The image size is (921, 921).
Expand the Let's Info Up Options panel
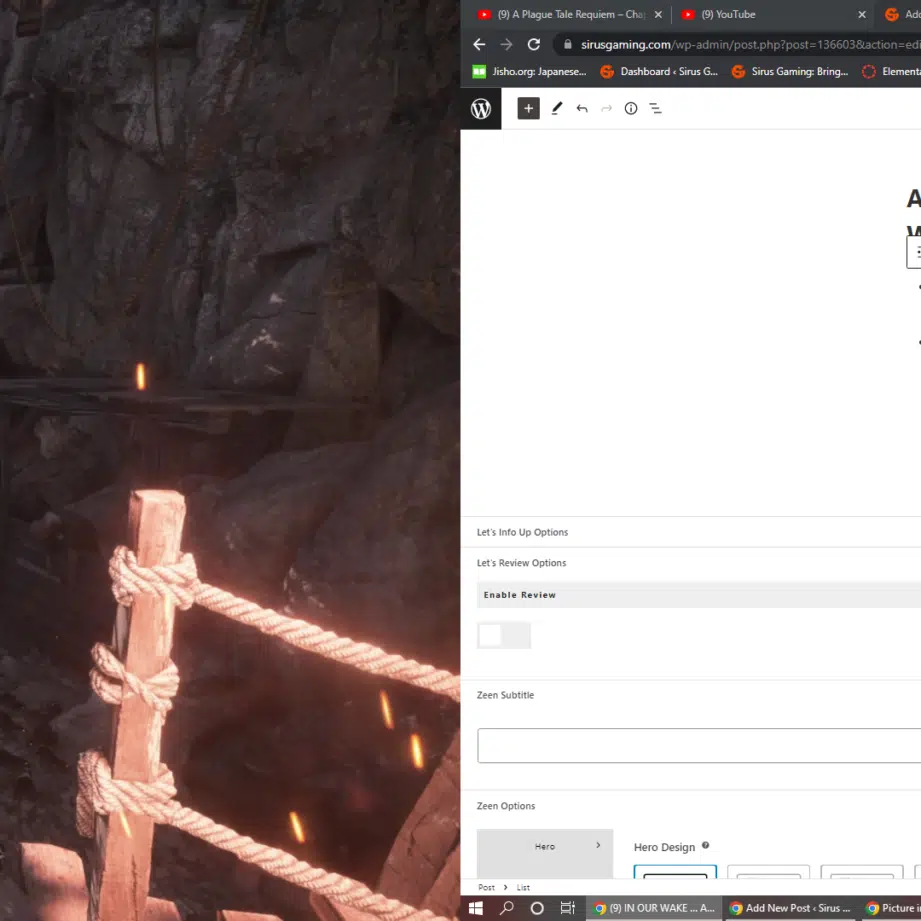pos(691,532)
